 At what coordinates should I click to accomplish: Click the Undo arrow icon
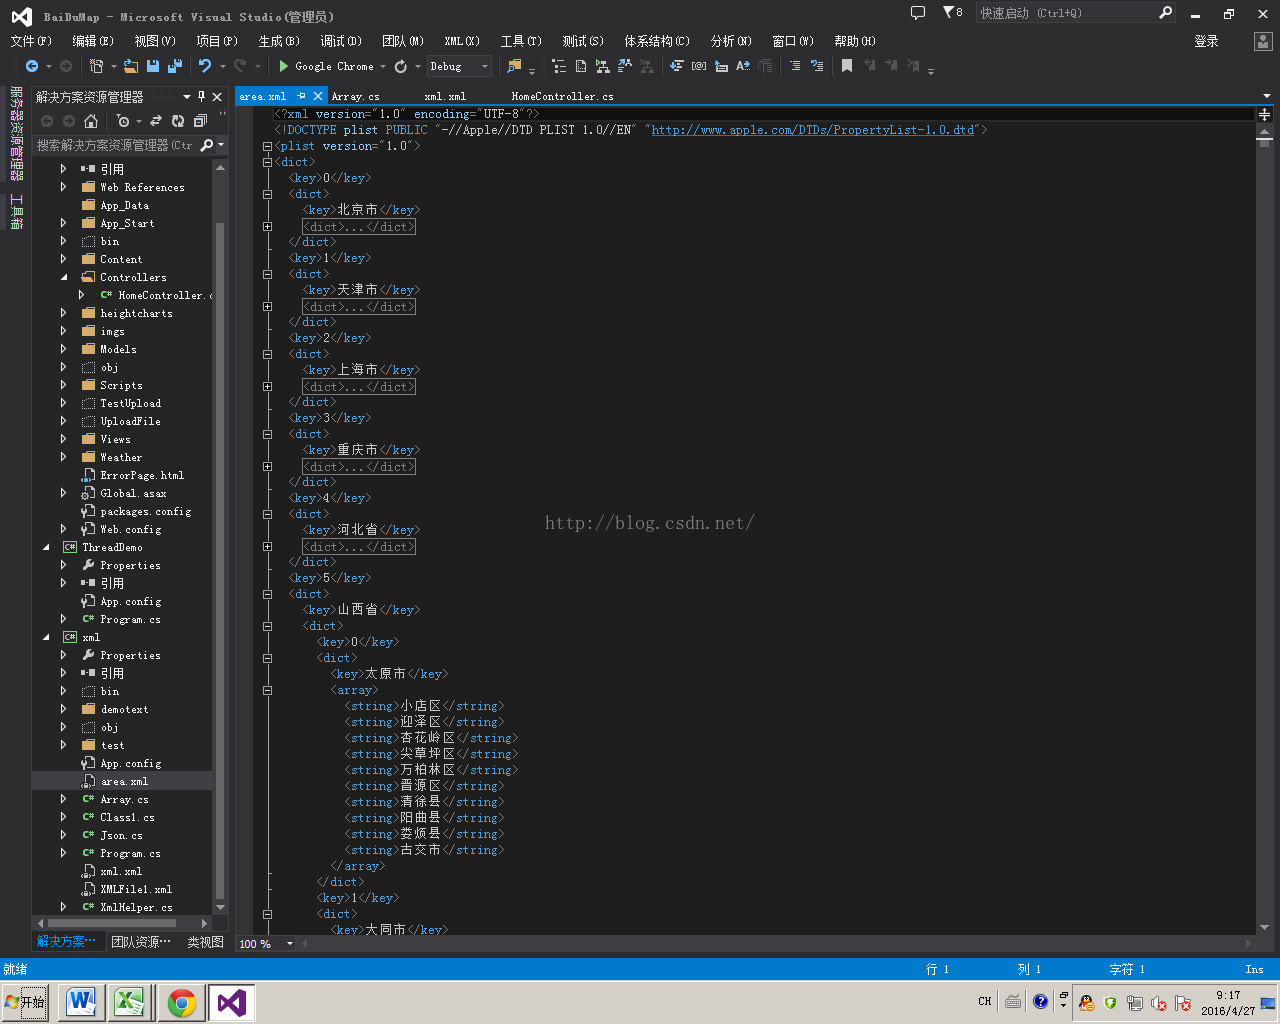(205, 66)
